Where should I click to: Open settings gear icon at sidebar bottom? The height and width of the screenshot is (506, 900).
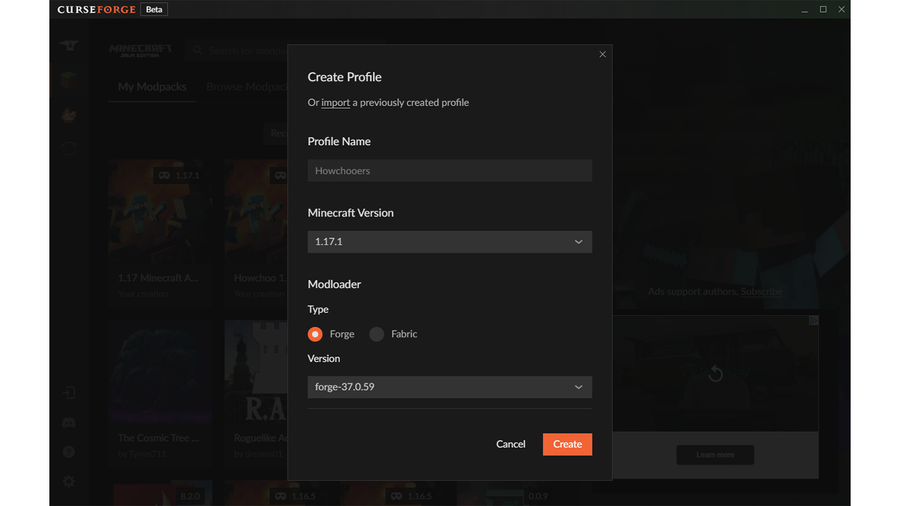pyautogui.click(x=68, y=481)
